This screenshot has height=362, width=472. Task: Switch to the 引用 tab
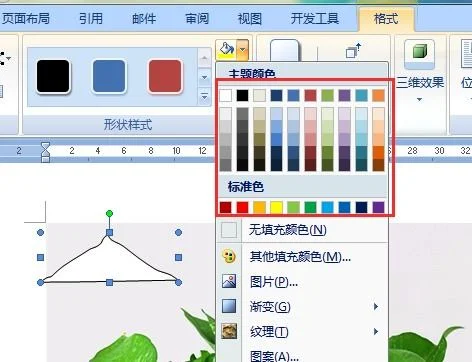[91, 18]
